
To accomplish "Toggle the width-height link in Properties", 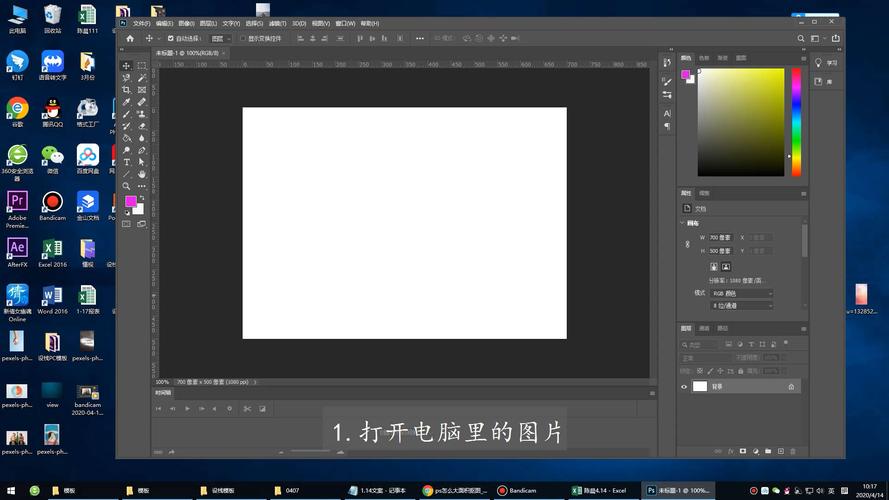I will tap(687, 244).
